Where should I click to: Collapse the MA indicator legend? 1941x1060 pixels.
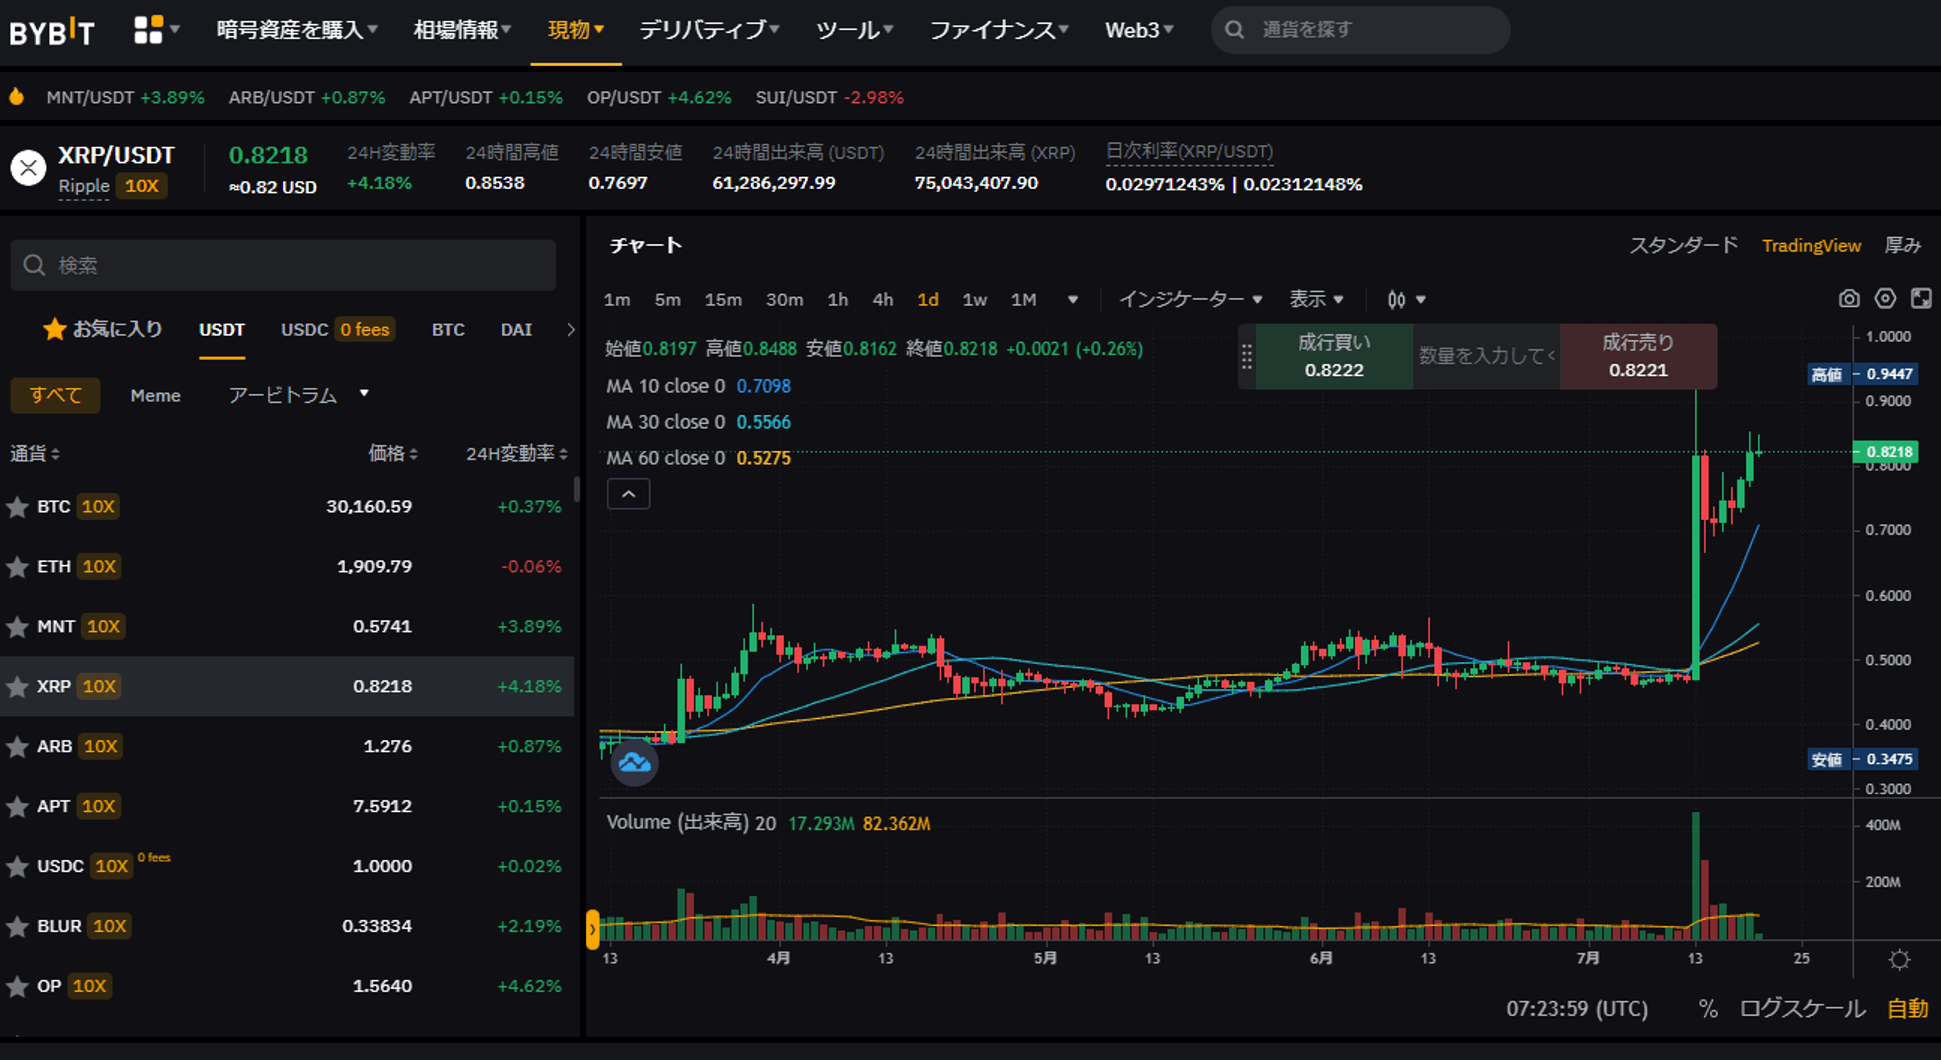[x=628, y=494]
